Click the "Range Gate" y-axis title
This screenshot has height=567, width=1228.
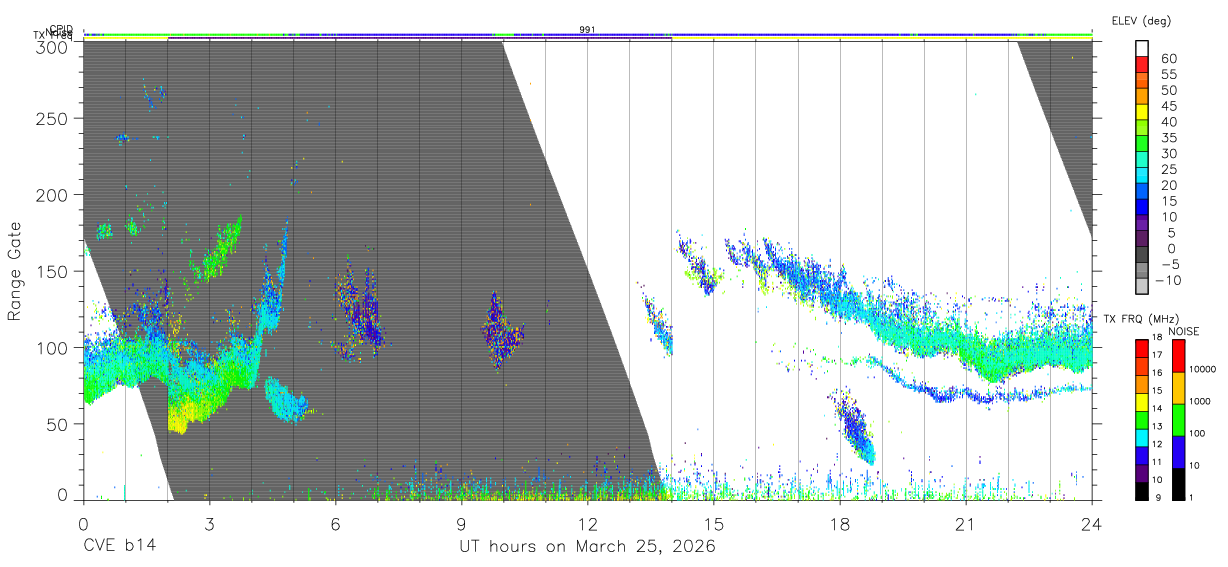(x=15, y=271)
